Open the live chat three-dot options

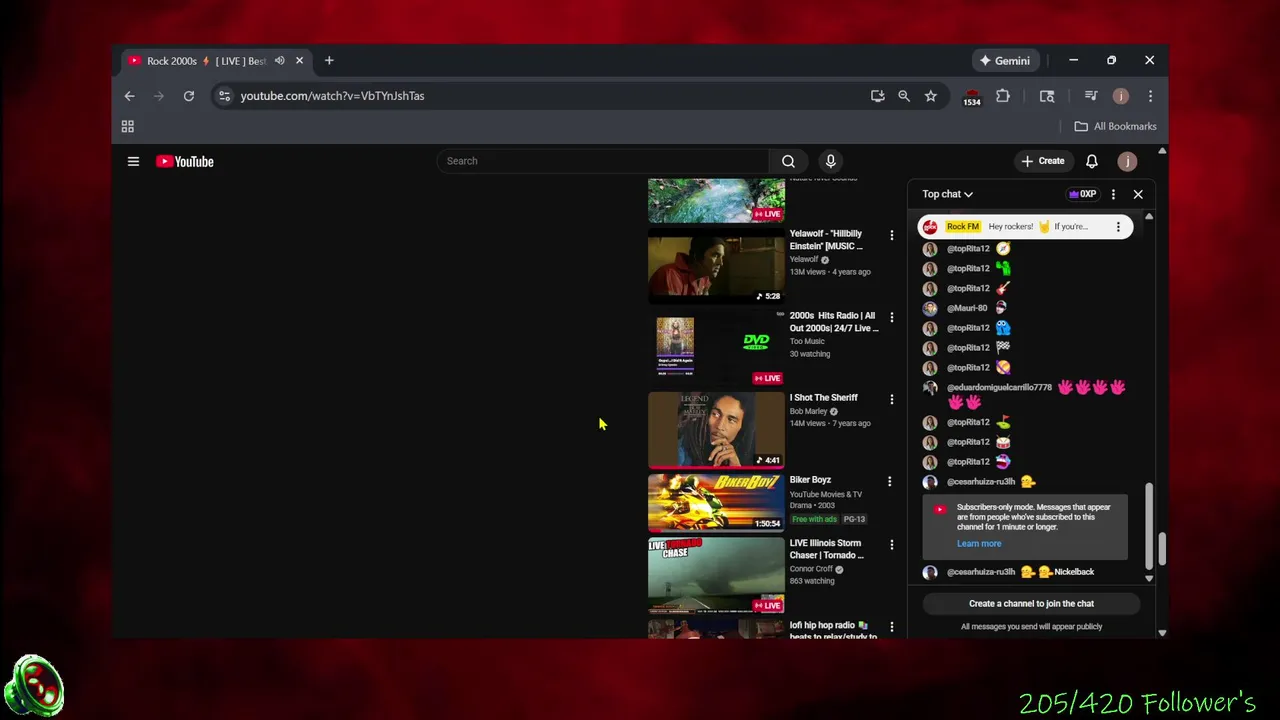(x=1113, y=194)
